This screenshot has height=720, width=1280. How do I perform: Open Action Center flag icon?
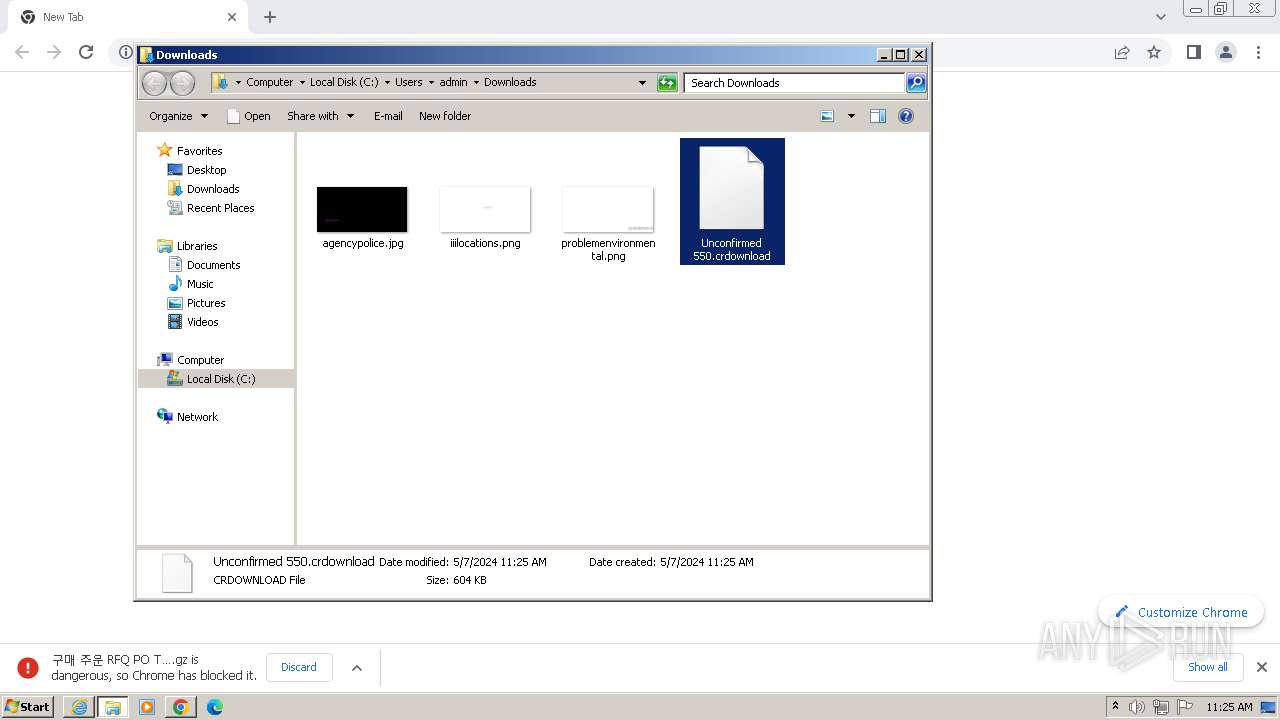click(1185, 707)
